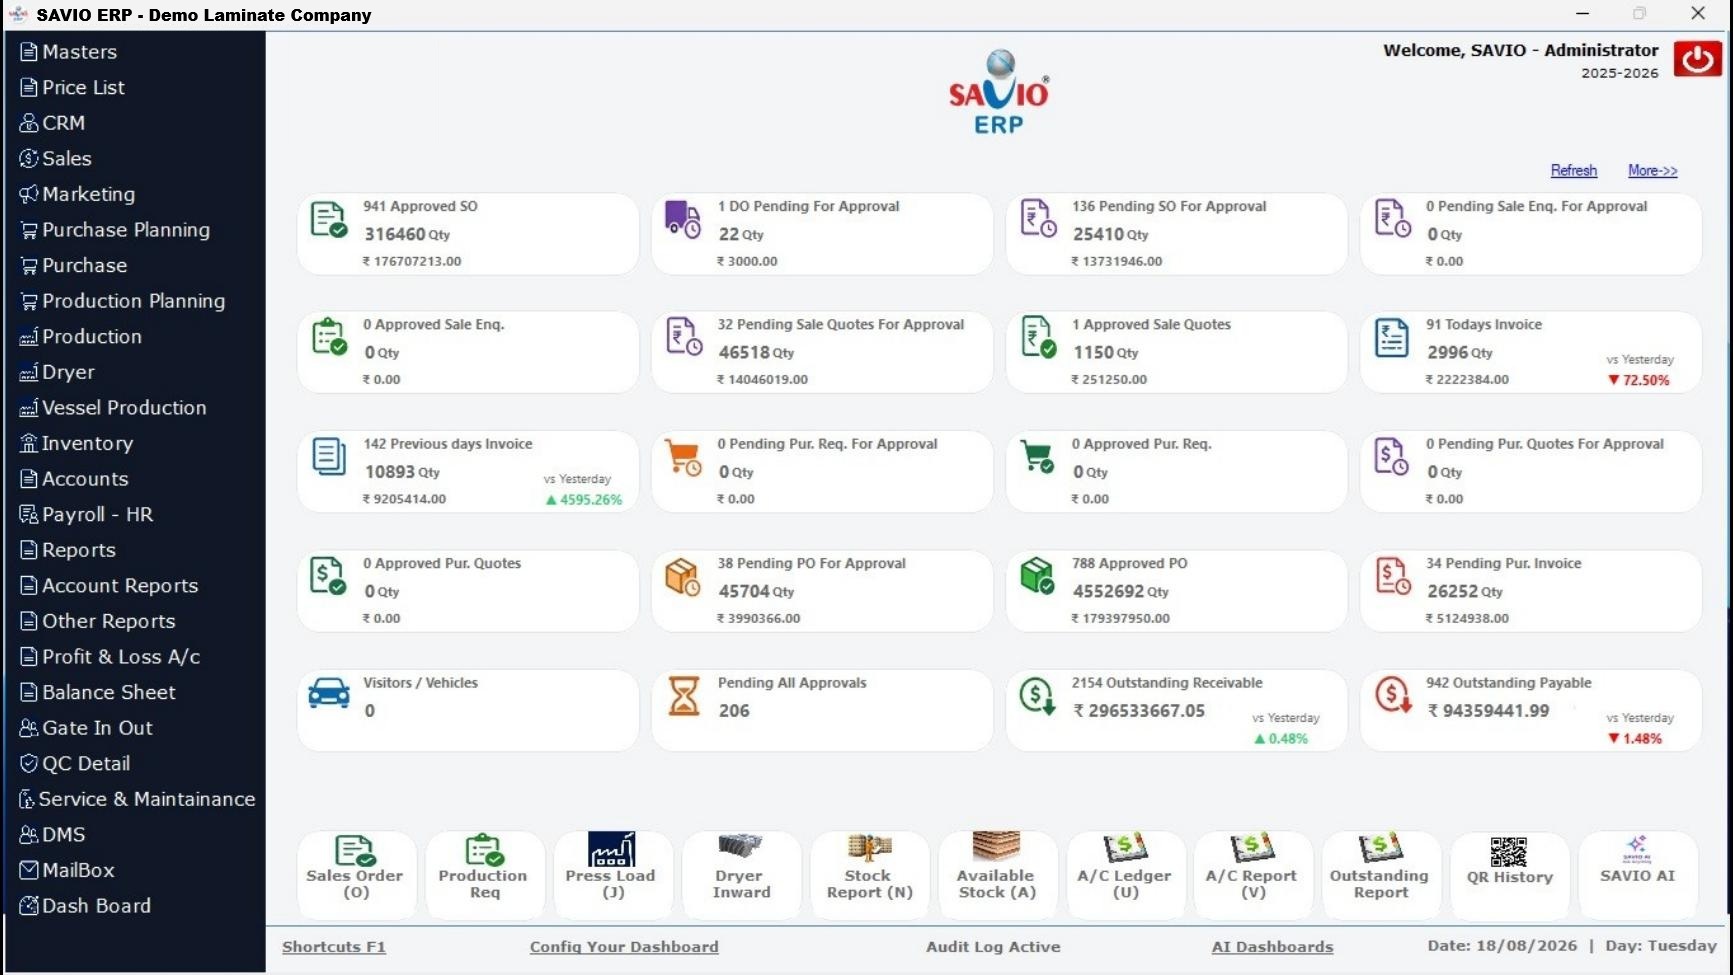
Task: Open the Sales Order (O) shortcut icon
Action: [354, 851]
